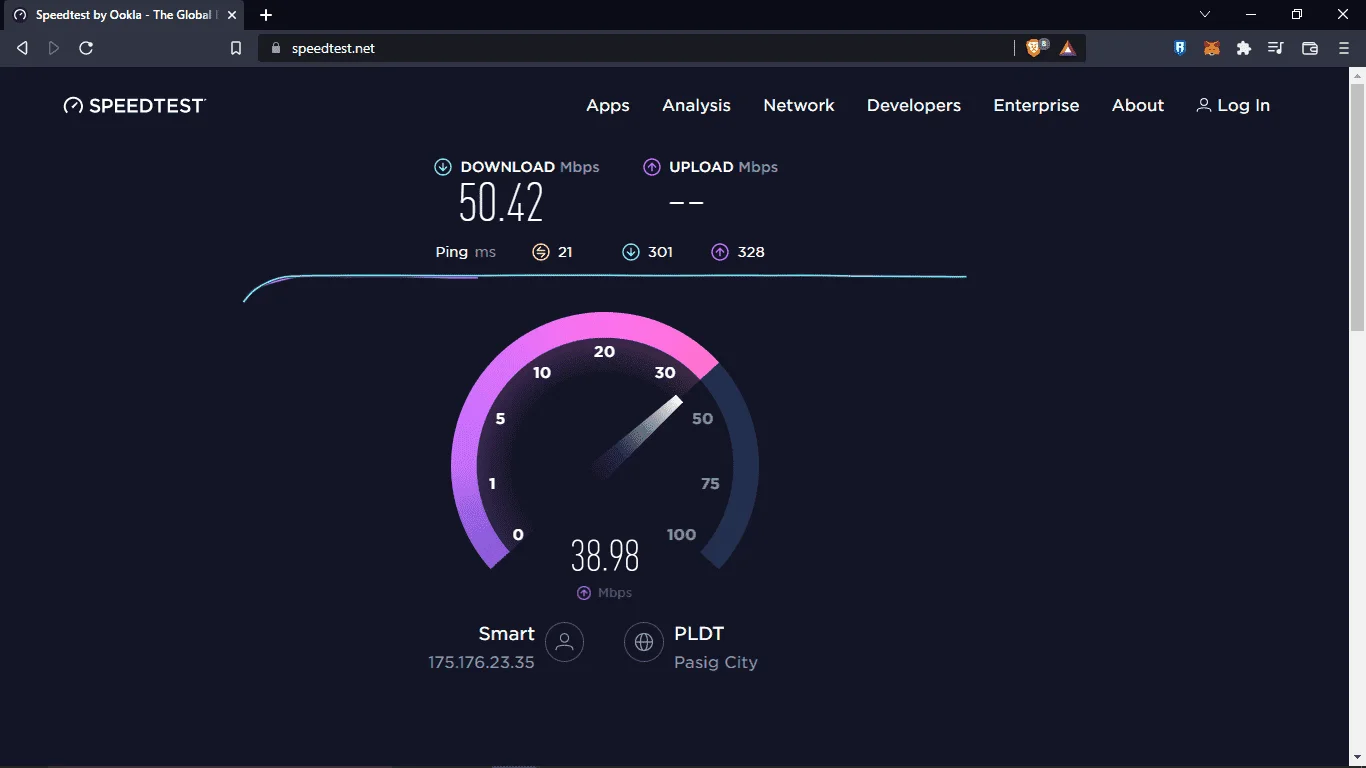
Task: Open the About menu item
Action: [1138, 106]
